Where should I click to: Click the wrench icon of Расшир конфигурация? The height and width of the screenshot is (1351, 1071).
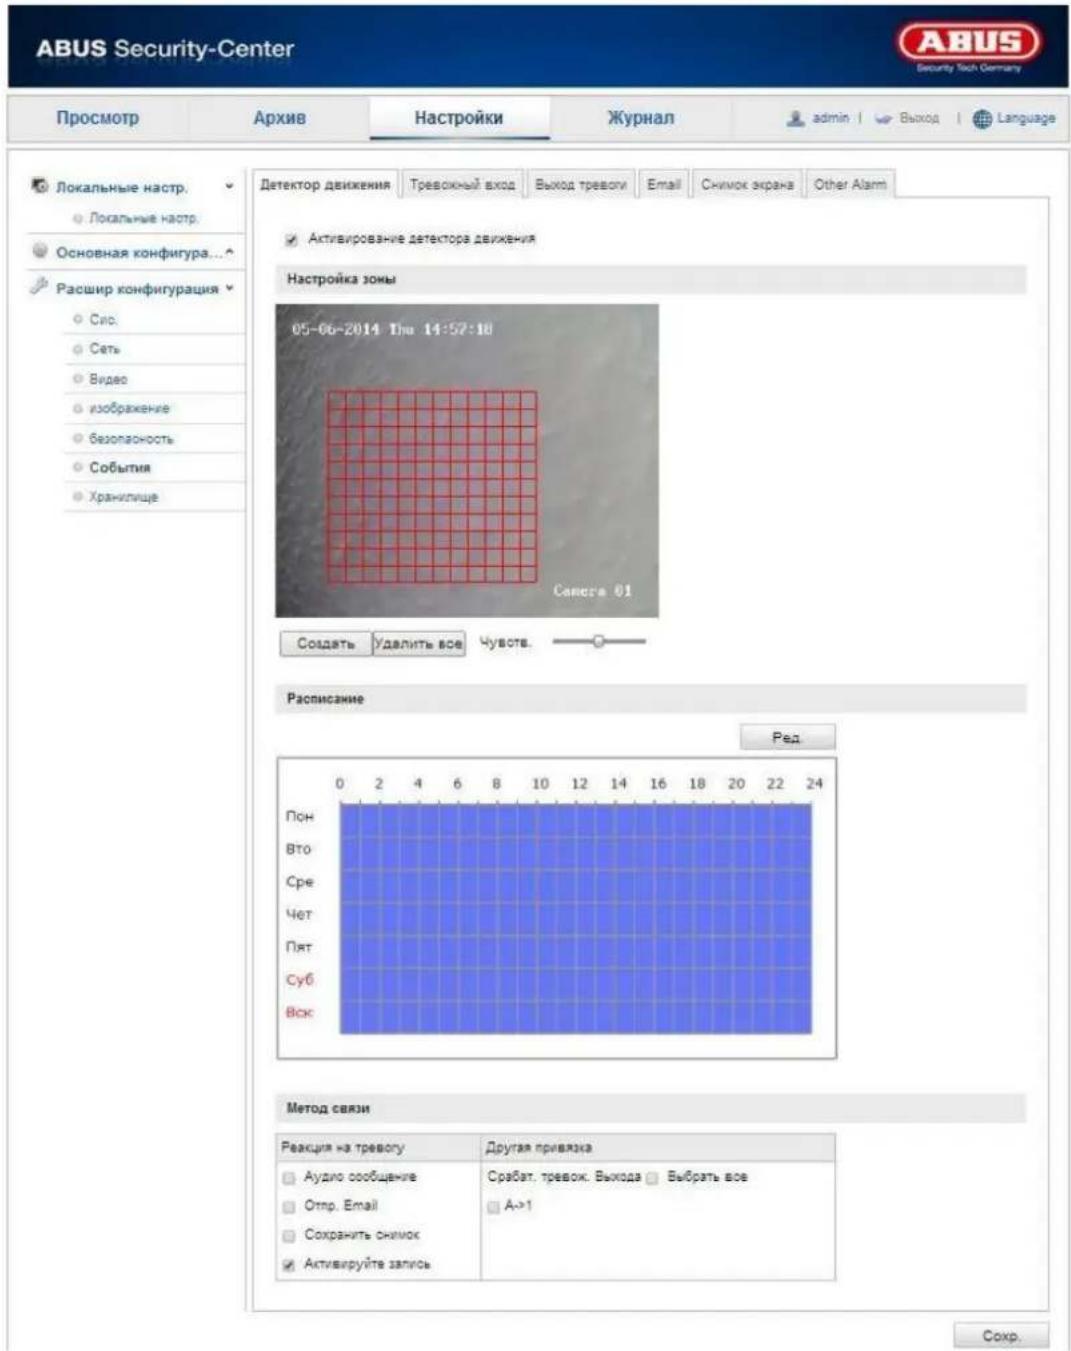tap(40, 287)
